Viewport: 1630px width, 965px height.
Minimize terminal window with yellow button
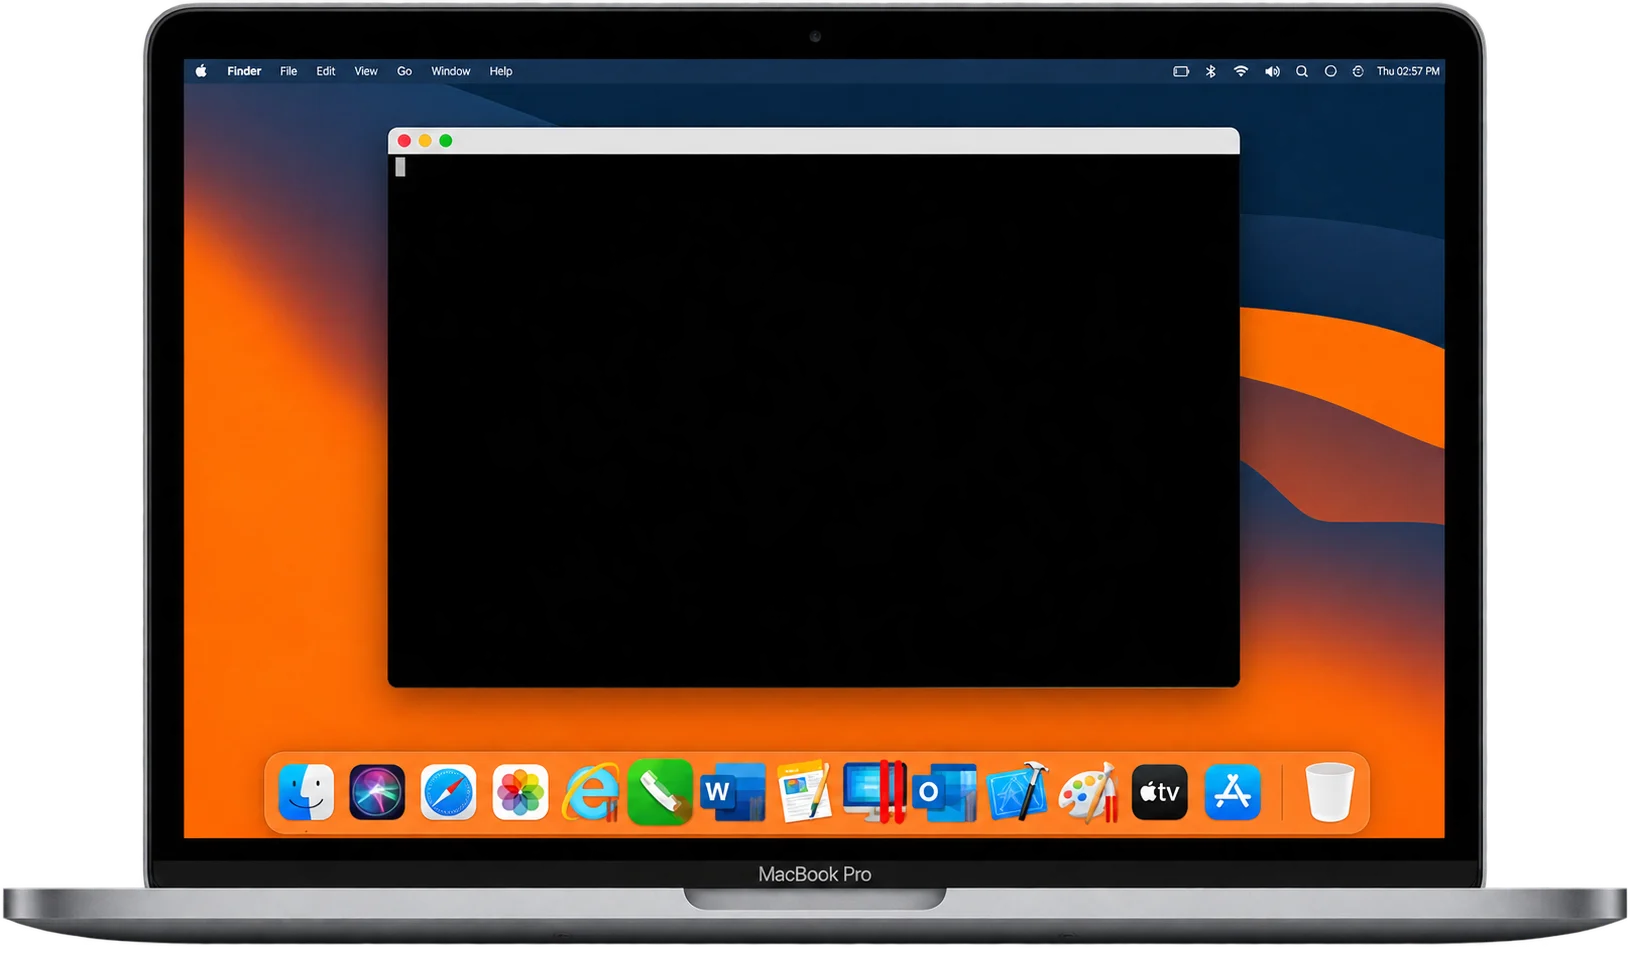click(425, 141)
